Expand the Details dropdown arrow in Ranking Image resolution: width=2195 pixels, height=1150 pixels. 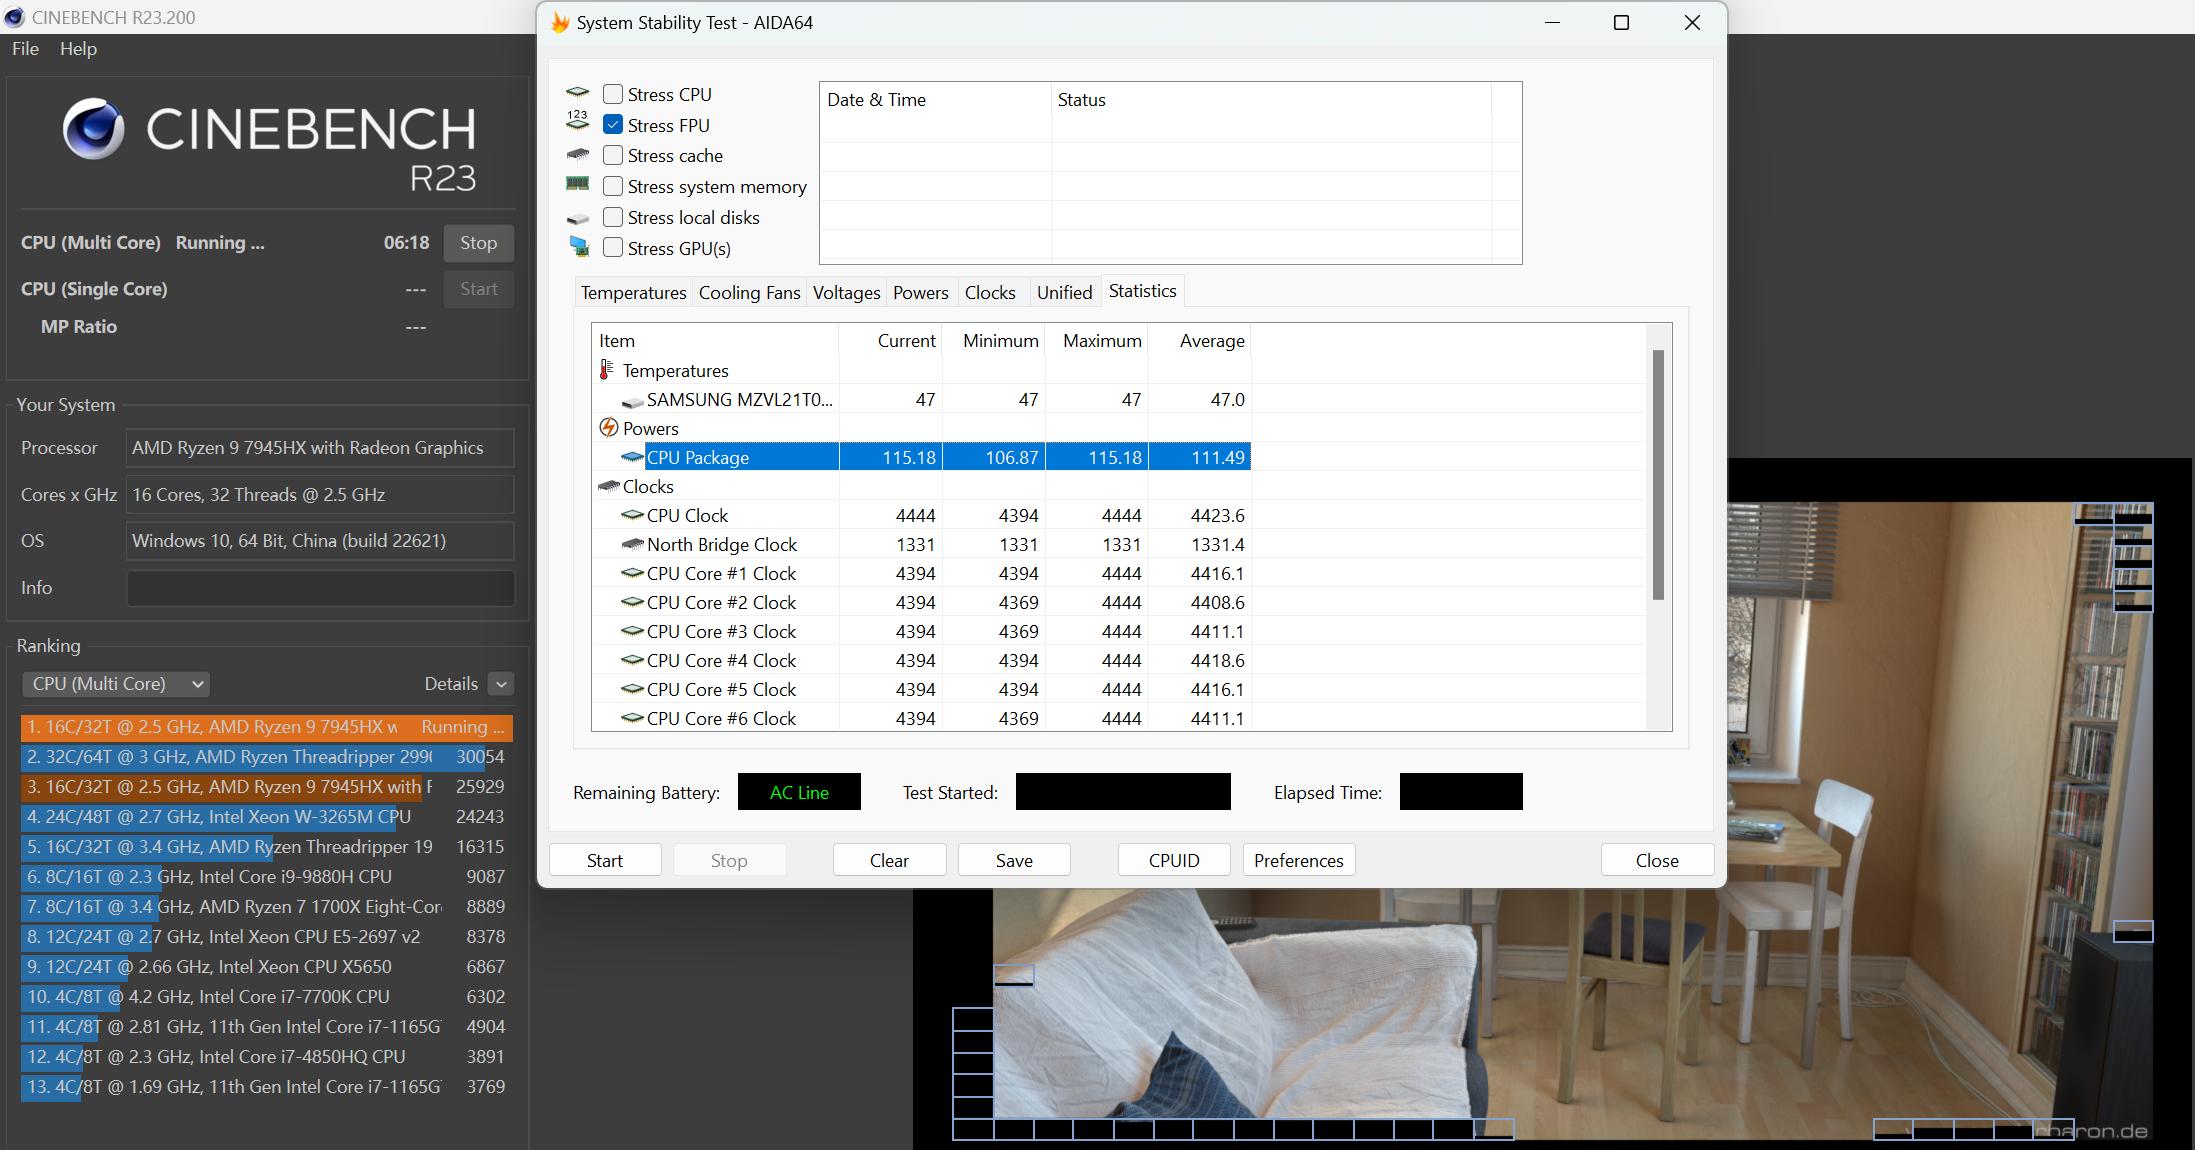[501, 684]
